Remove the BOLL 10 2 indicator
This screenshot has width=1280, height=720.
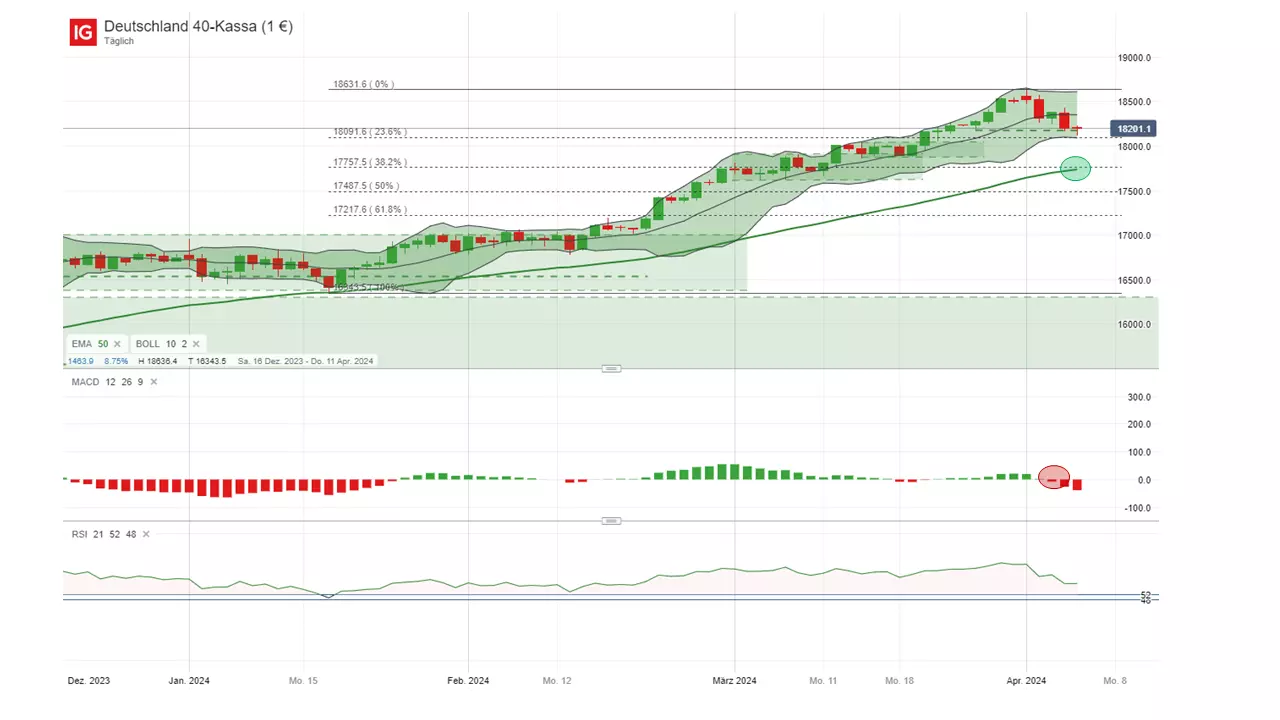click(195, 344)
